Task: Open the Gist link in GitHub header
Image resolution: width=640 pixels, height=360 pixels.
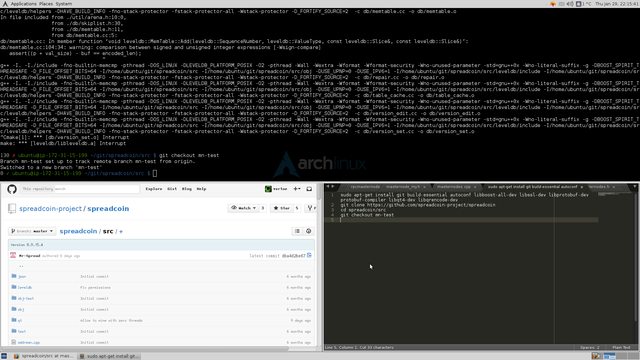Action: coord(172,189)
